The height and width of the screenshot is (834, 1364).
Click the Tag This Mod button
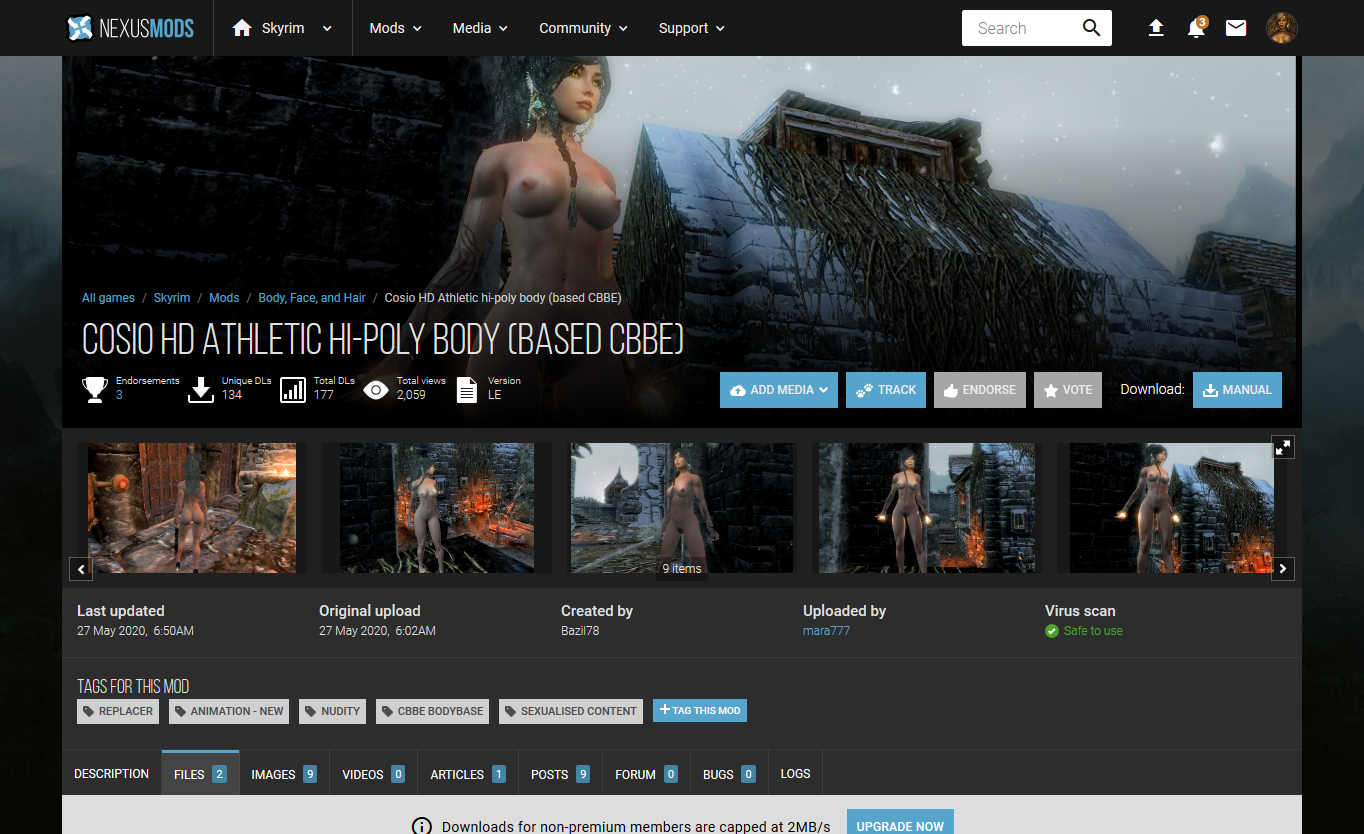700,711
